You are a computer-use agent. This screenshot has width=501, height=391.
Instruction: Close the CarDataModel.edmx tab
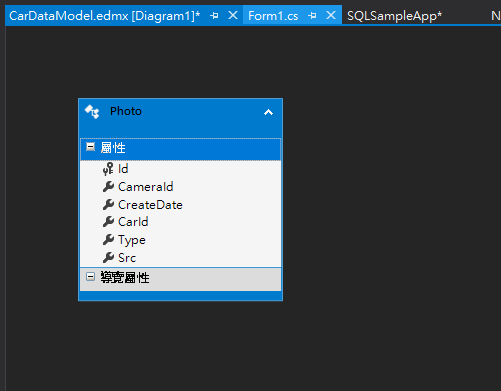point(233,15)
